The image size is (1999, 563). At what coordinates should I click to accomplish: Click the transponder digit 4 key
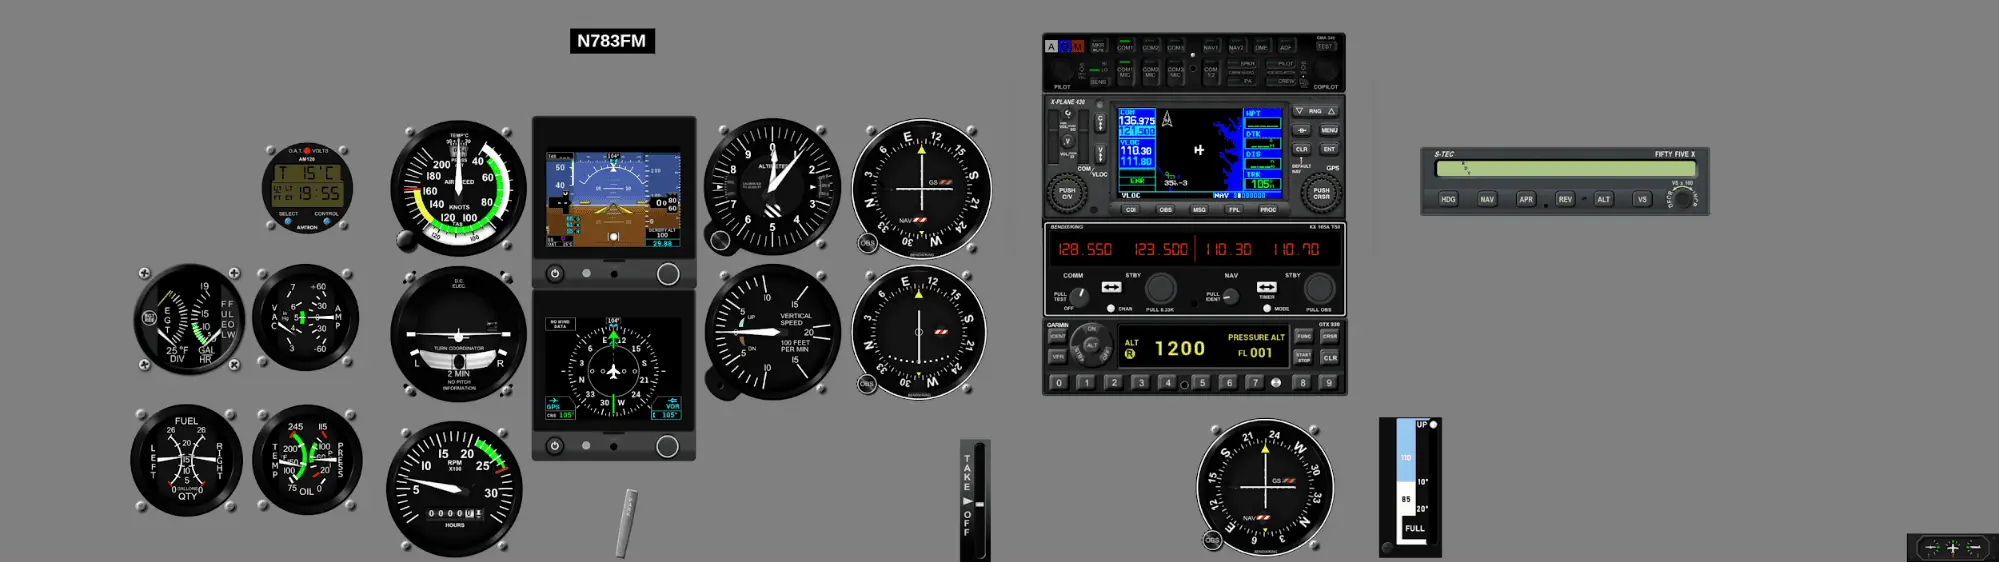pyautogui.click(x=1167, y=383)
